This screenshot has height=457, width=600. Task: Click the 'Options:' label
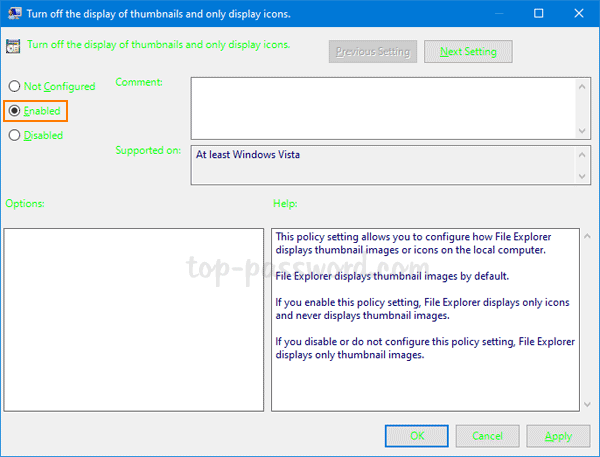point(25,203)
